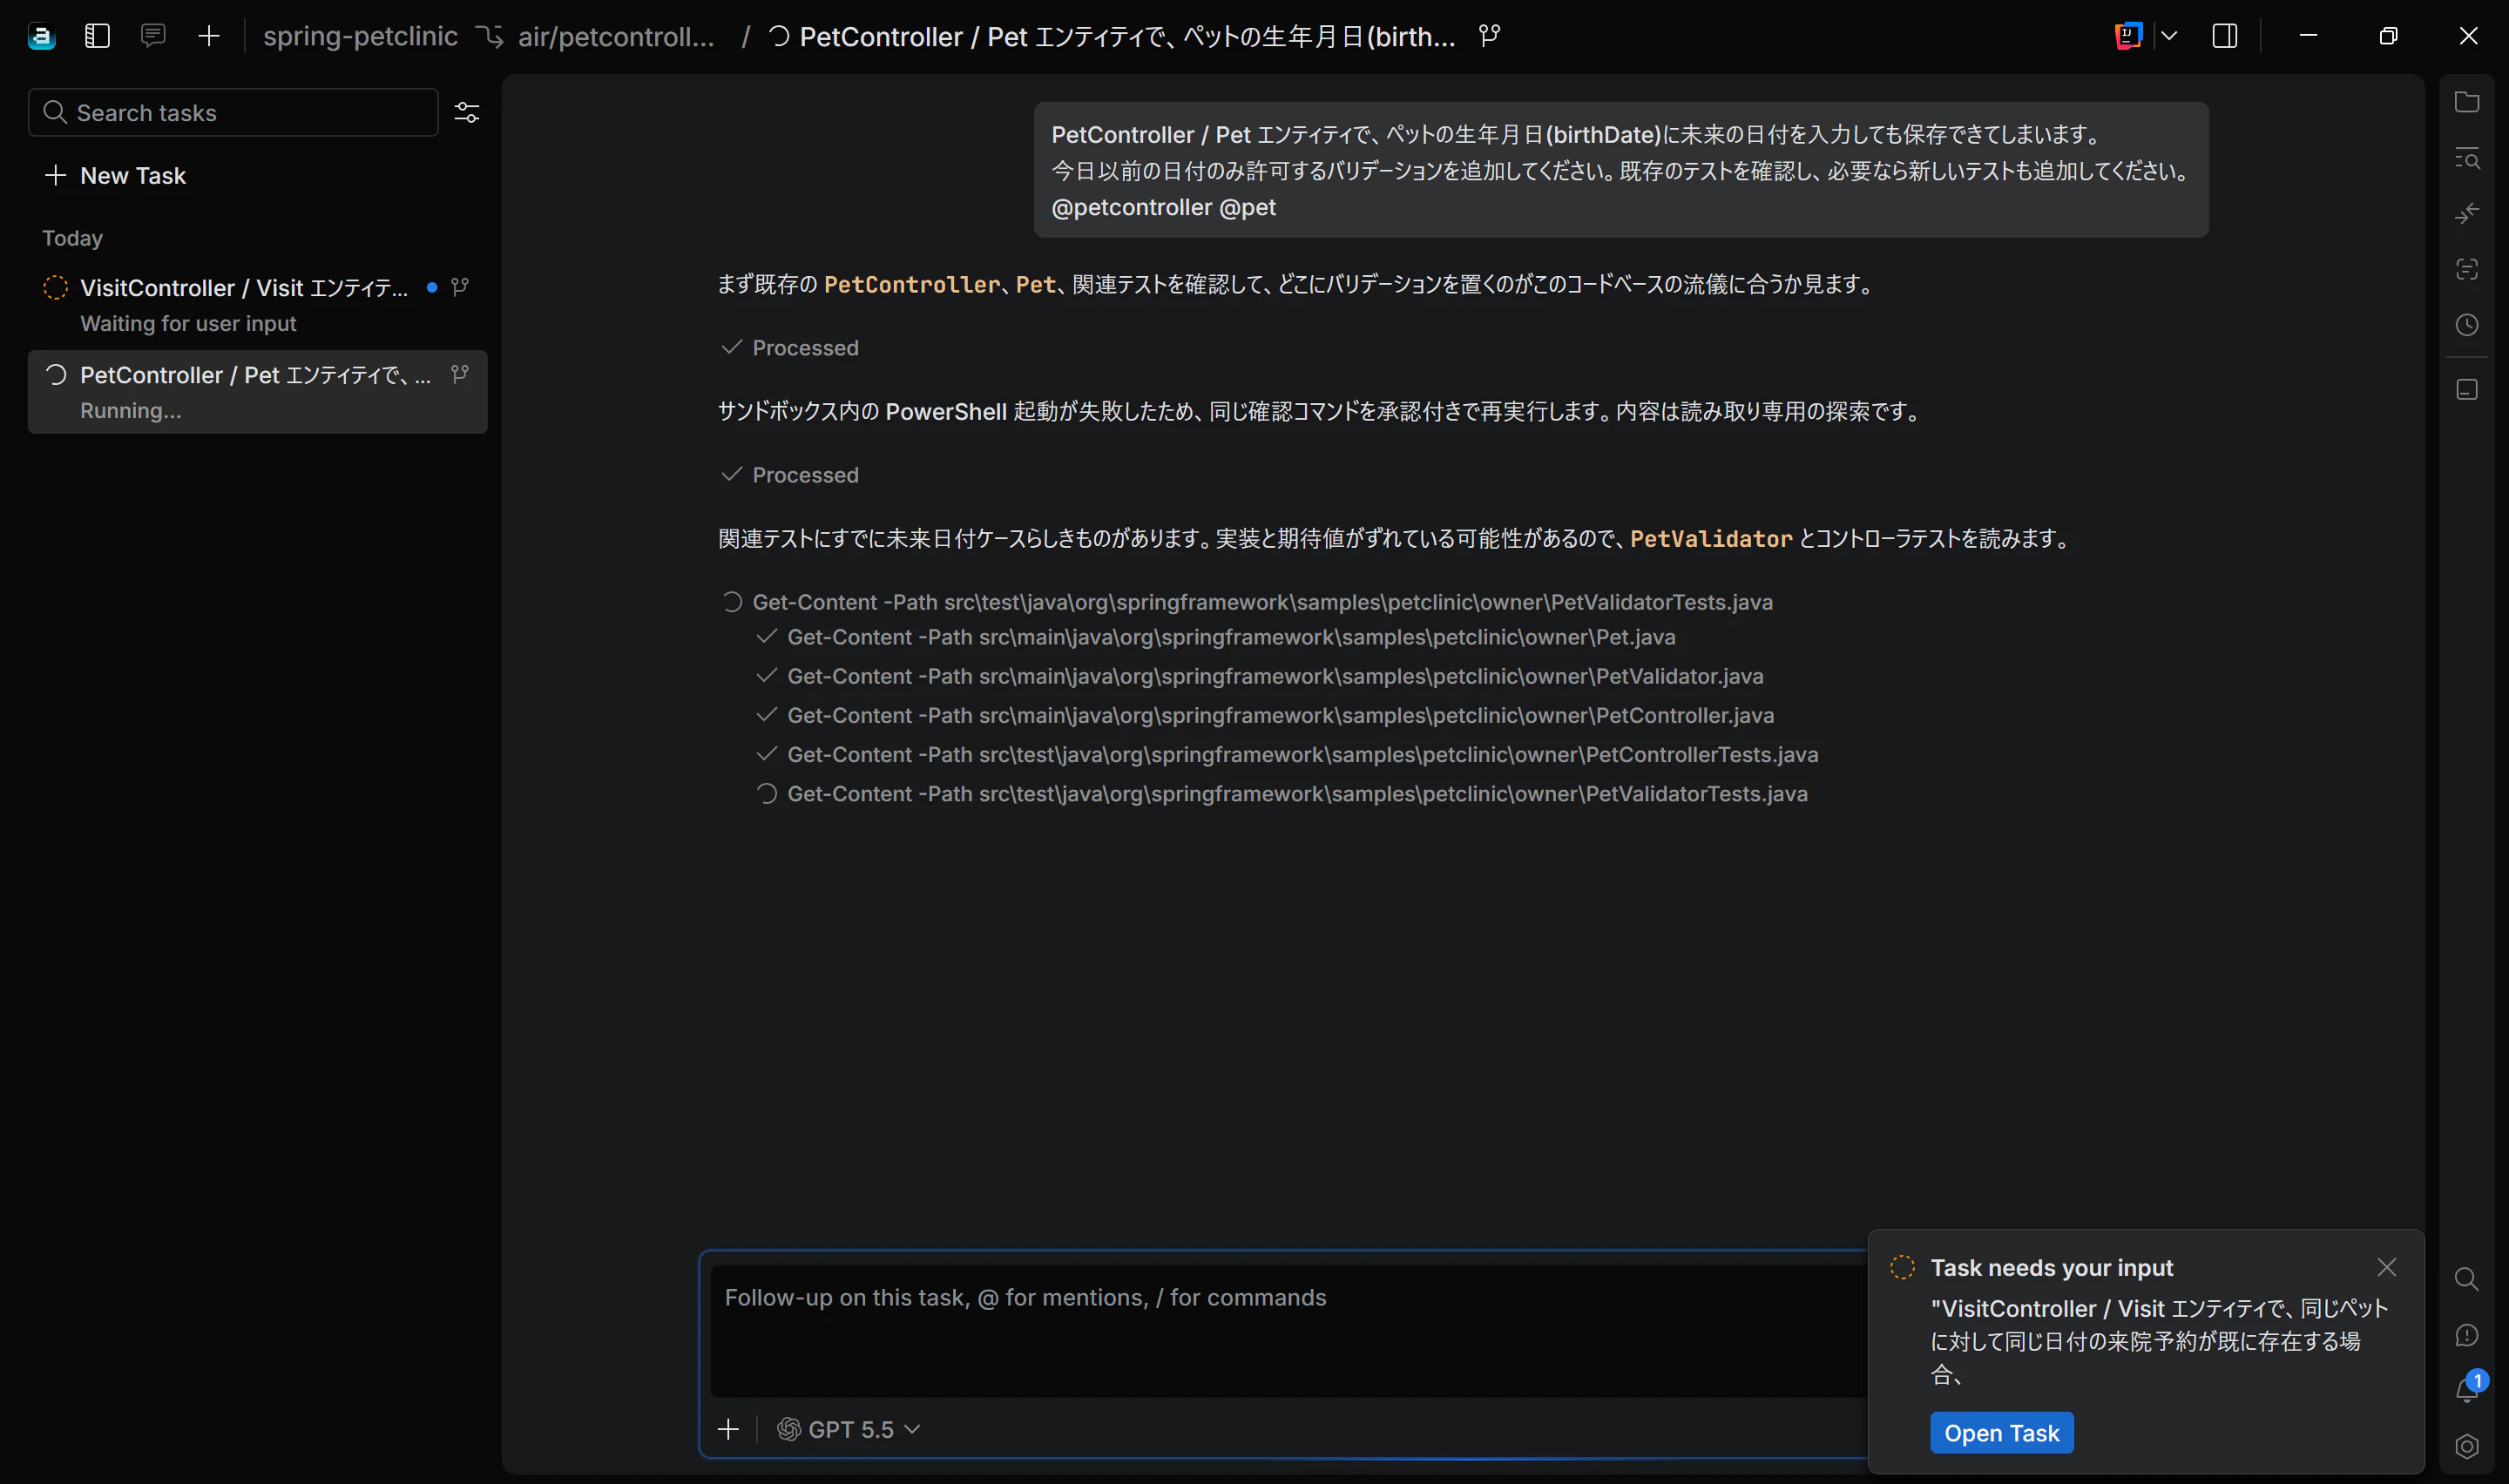Click branch icon on PetController task row

[460, 374]
